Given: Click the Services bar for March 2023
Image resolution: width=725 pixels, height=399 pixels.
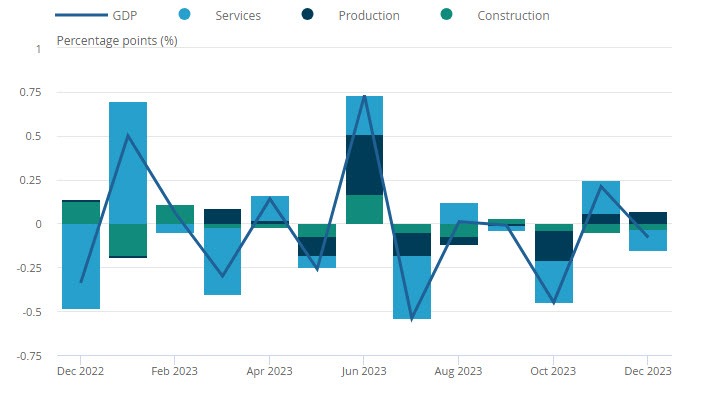Looking at the screenshot, I should coord(222,261).
